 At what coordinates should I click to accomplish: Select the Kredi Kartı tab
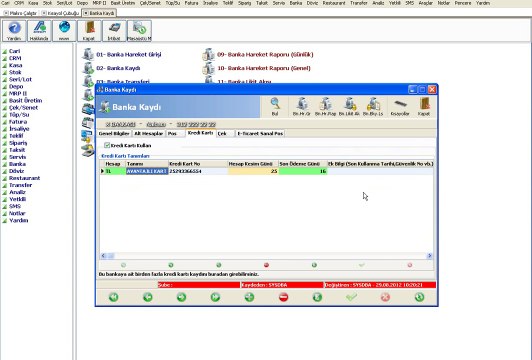point(201,133)
